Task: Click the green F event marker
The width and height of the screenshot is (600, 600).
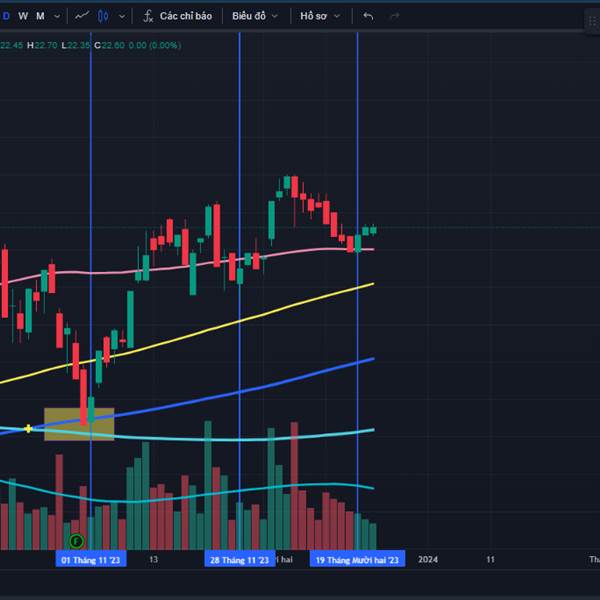Action: (77, 541)
